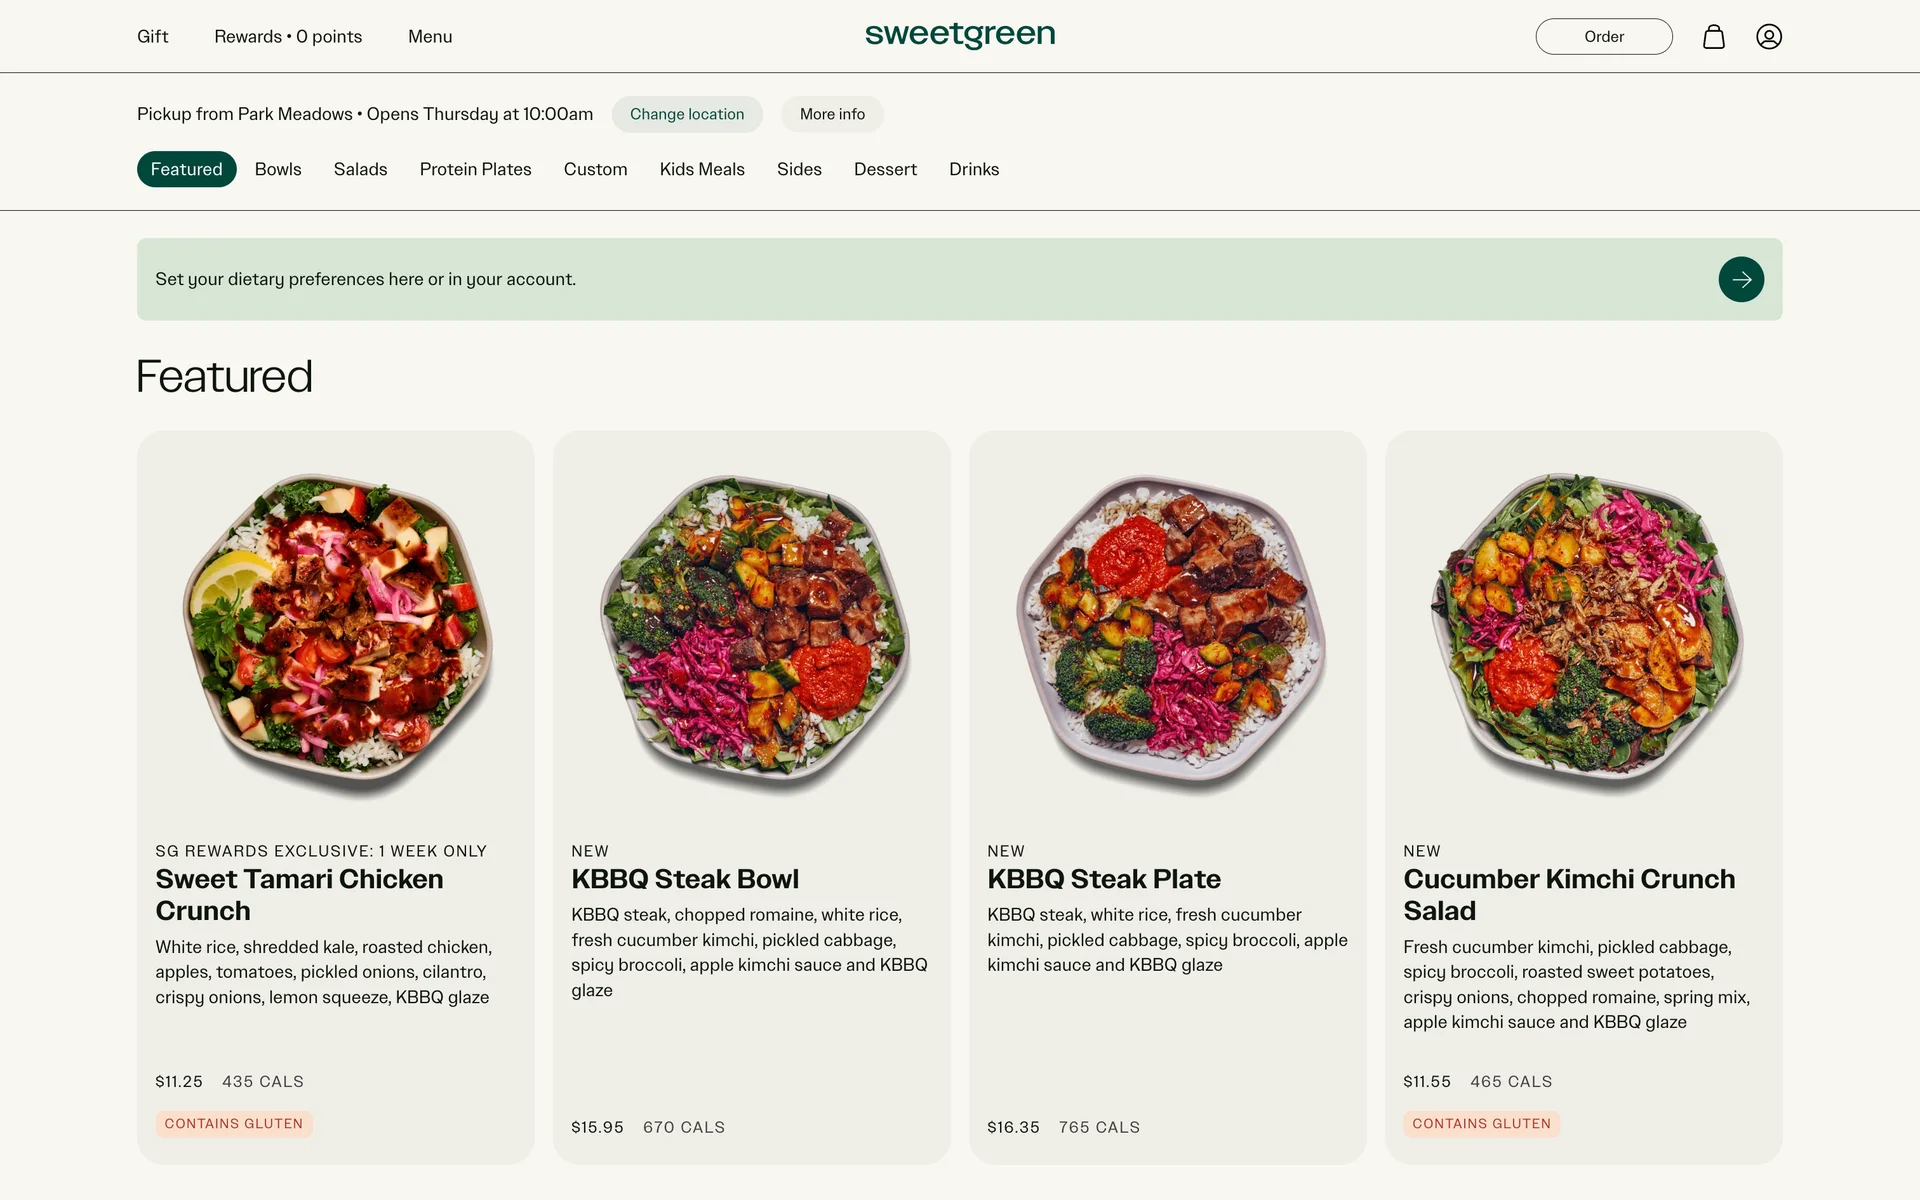Open the Gift link in header
This screenshot has width=1920, height=1200.
click(153, 37)
